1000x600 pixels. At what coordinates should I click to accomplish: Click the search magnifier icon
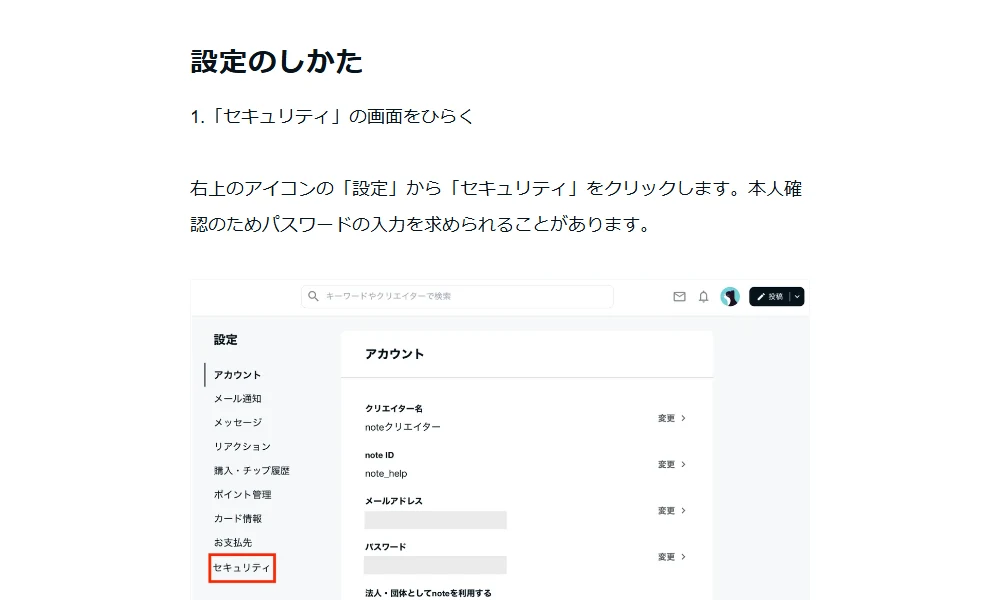313,296
